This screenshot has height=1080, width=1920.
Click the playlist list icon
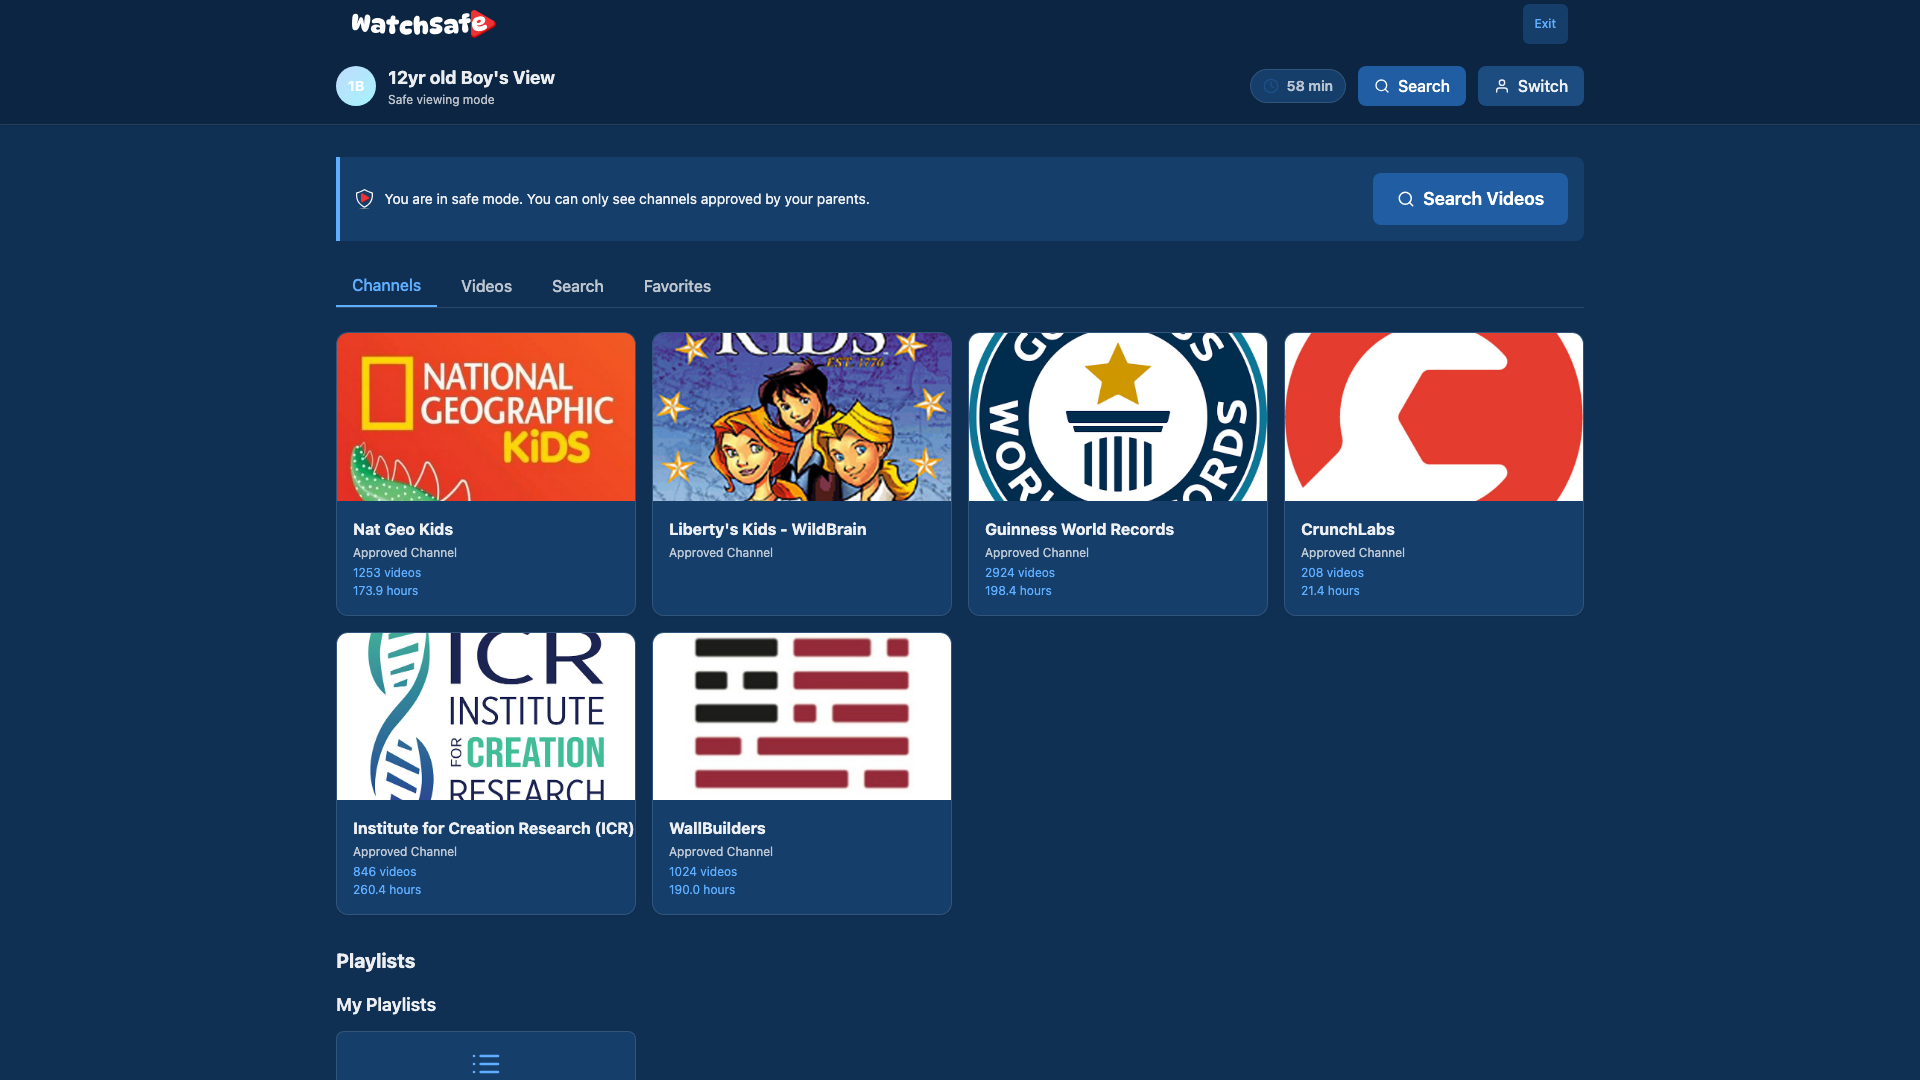tap(486, 1064)
